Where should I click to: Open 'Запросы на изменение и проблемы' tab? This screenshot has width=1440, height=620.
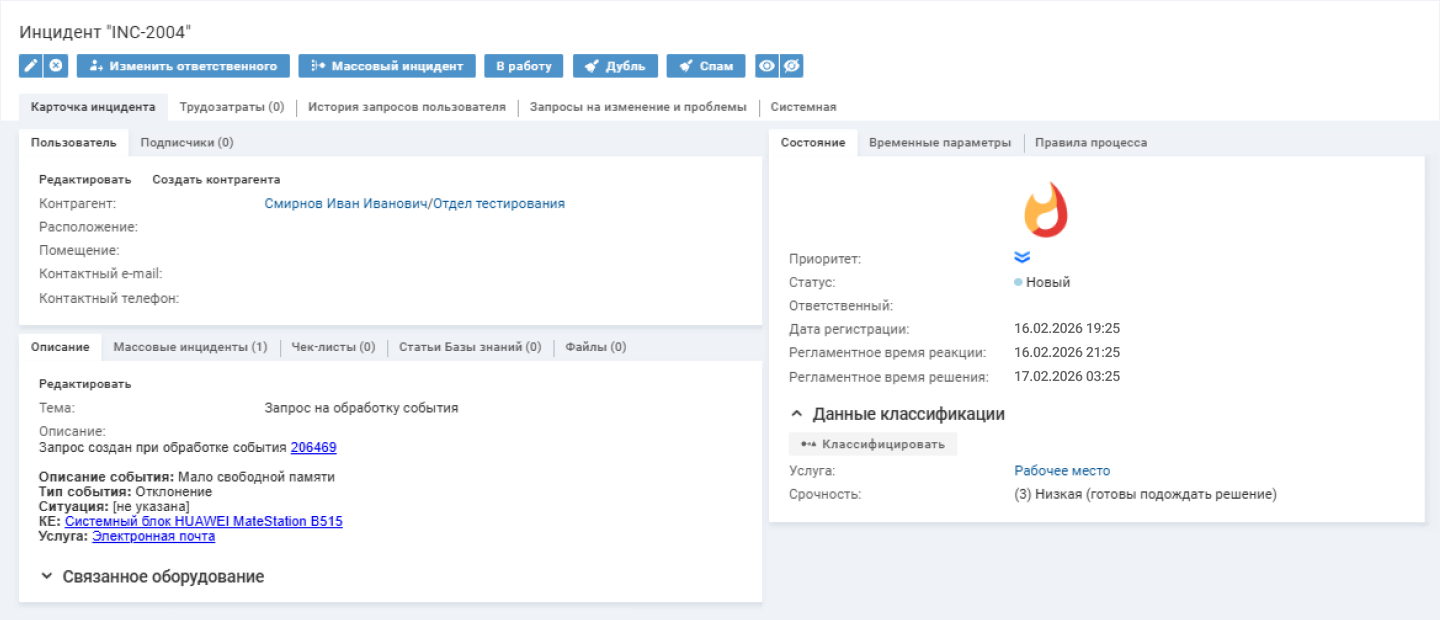[x=638, y=107]
